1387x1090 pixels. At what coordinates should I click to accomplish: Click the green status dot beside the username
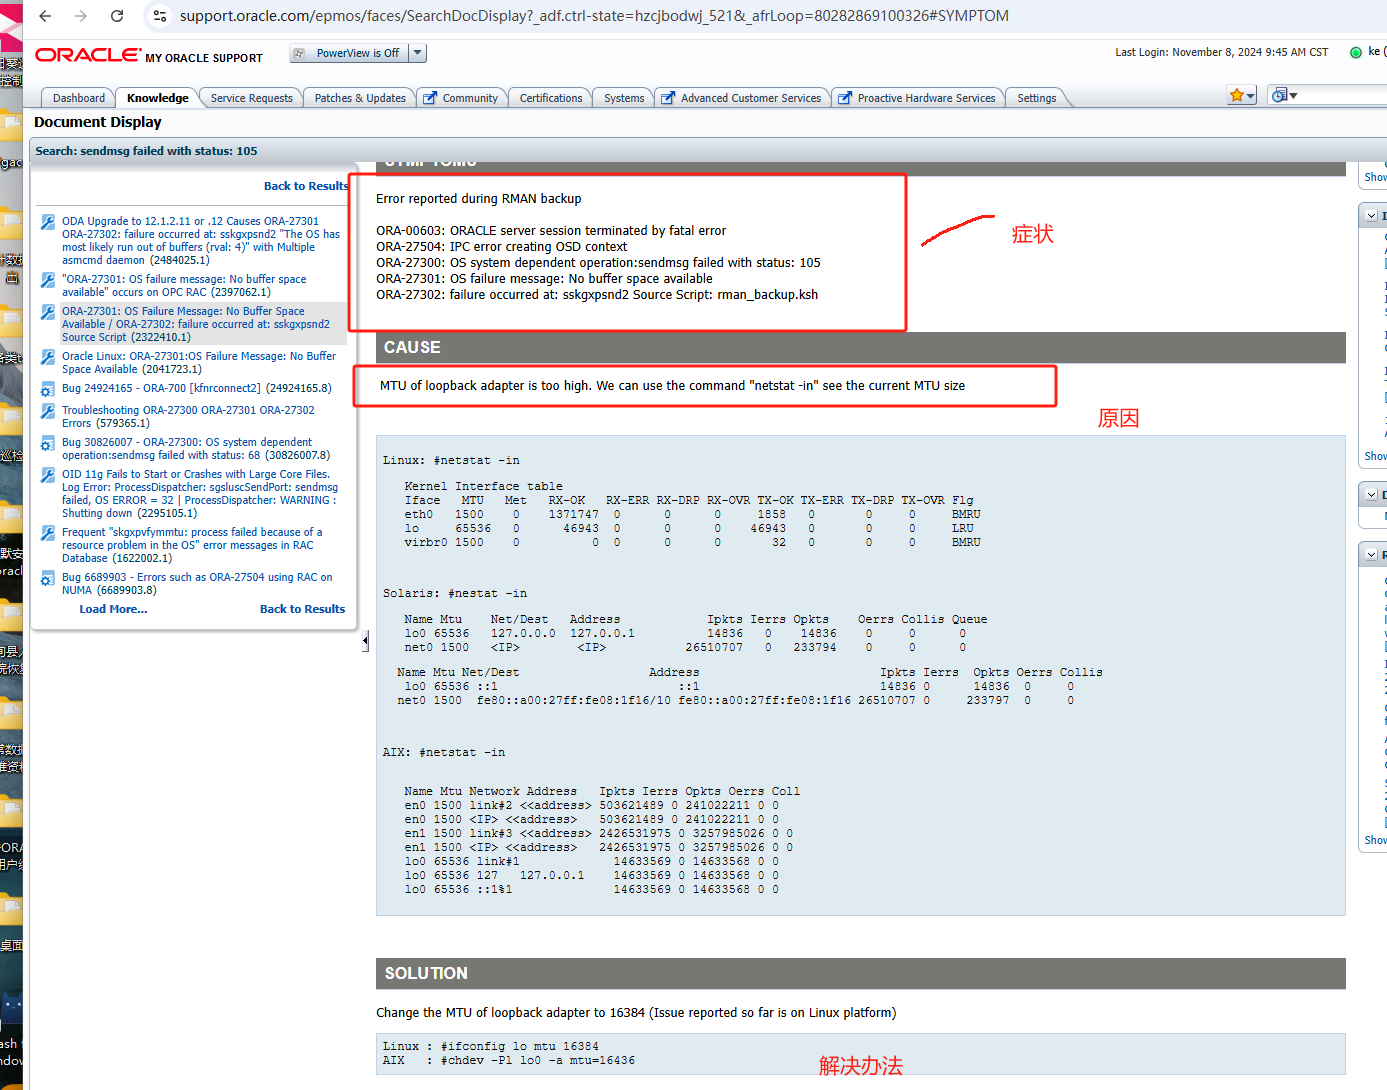tap(1356, 52)
